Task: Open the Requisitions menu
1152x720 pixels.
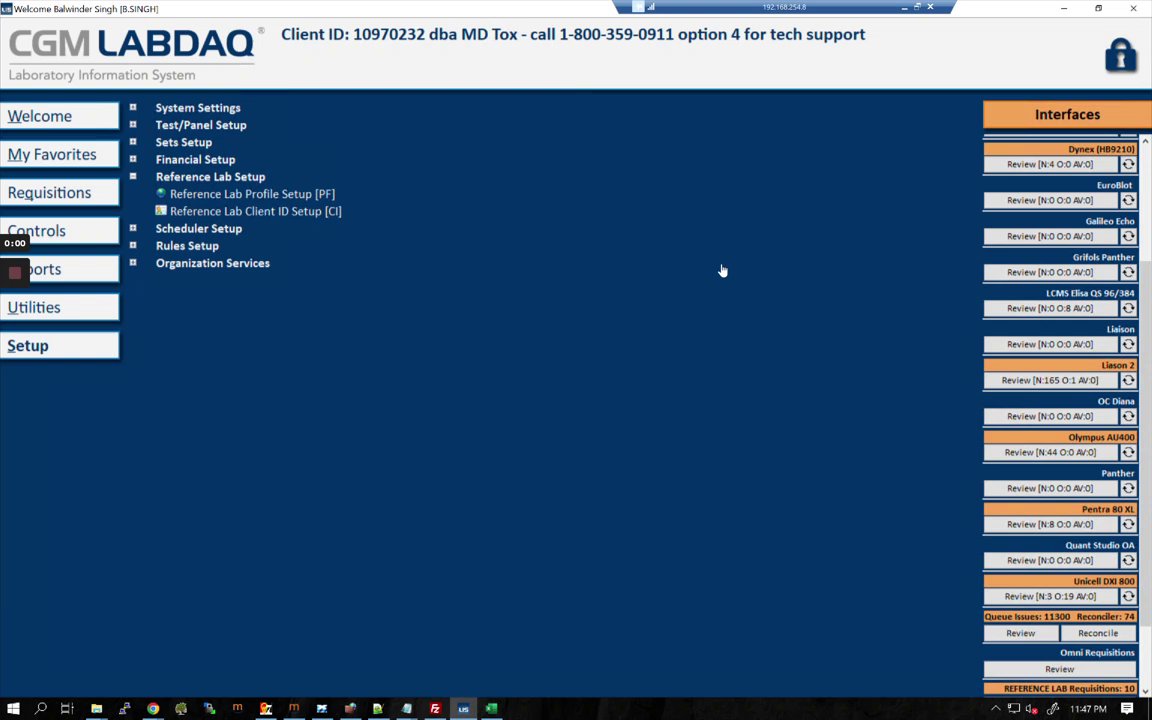Action: (59, 192)
